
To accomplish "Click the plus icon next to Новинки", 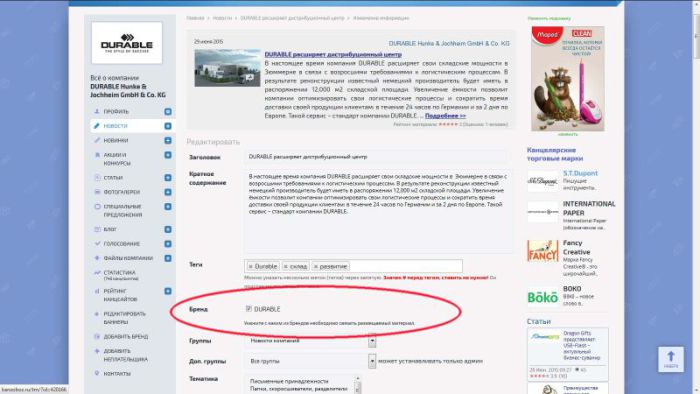I will tap(168, 140).
